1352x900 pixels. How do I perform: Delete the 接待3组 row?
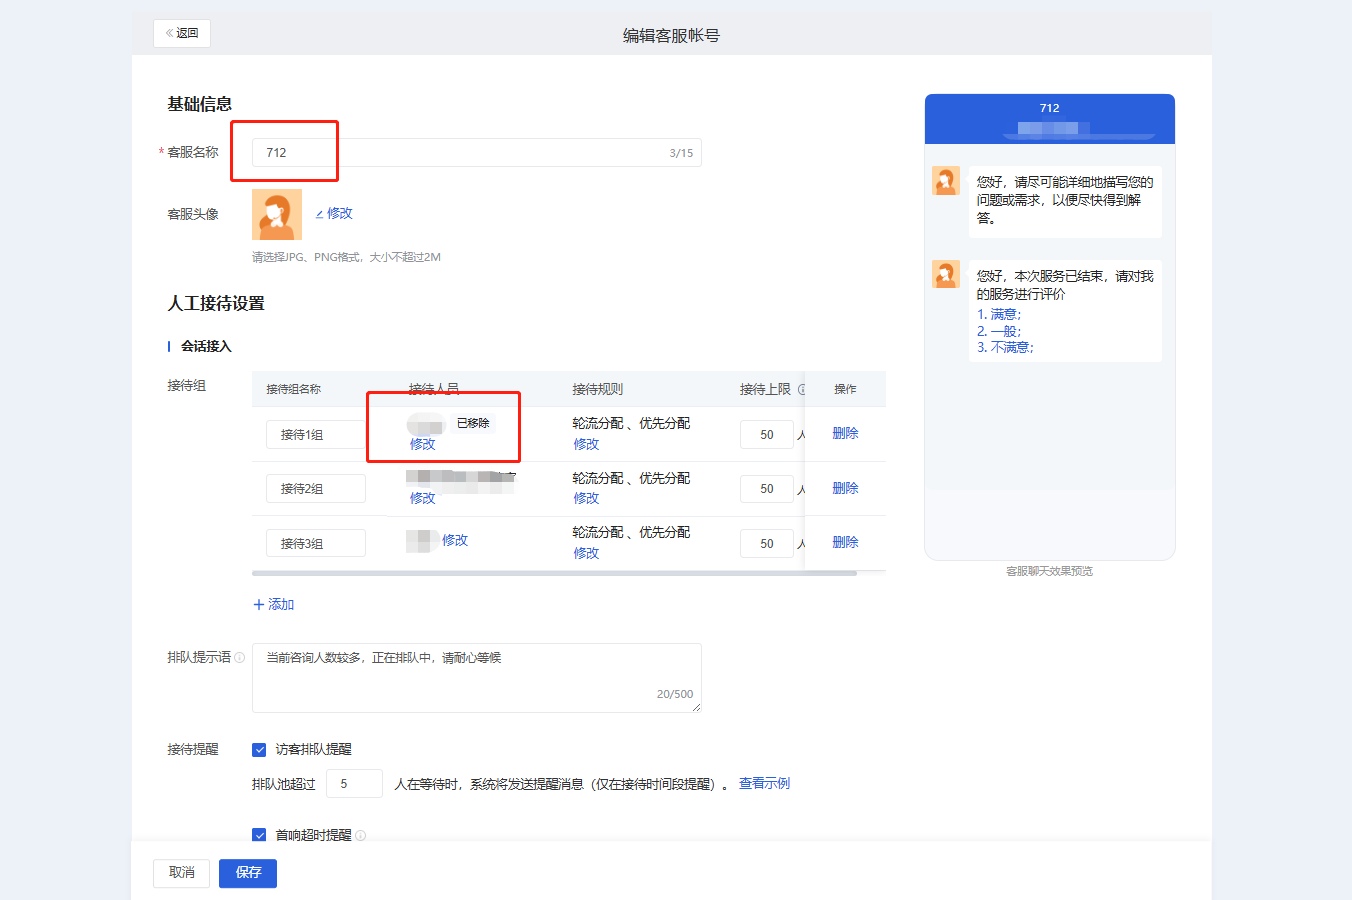click(845, 542)
